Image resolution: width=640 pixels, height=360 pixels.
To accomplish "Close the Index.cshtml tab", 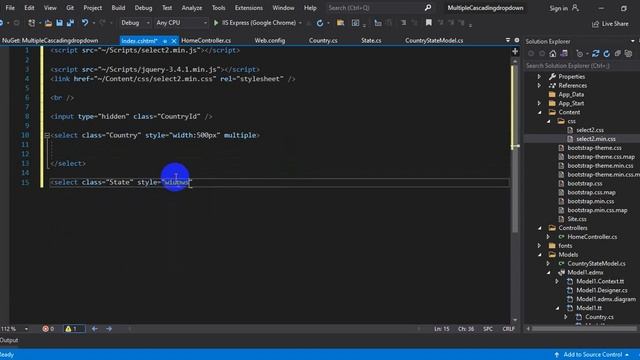I will coord(173,41).
